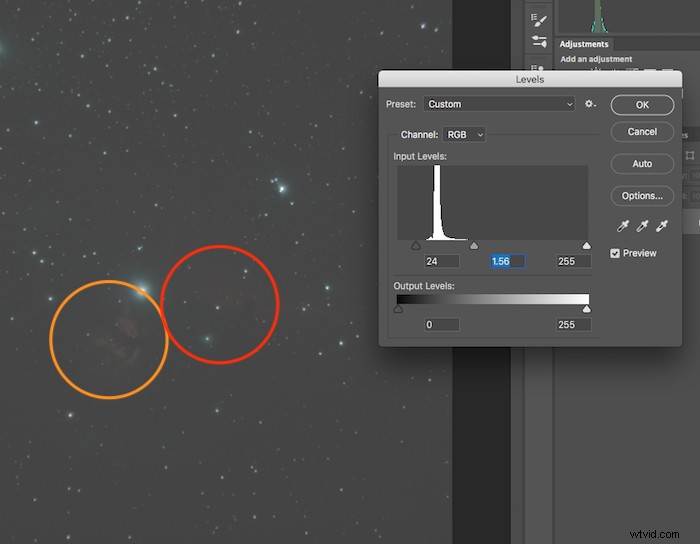Open the Levels Options... dialog
Screen dimensions: 700x544
[642, 196]
